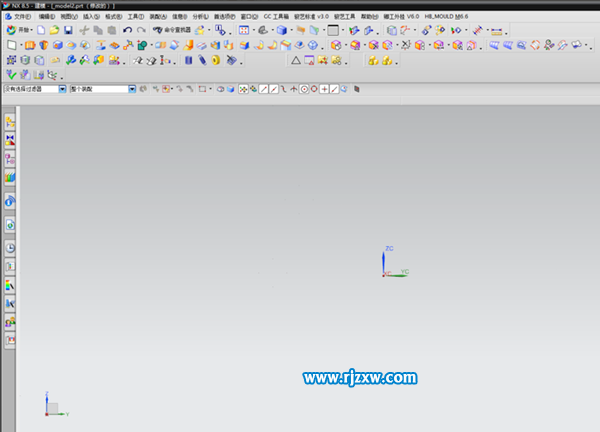Click the triangle outline icon in toolbar
The height and width of the screenshot is (432, 600).
coord(296,60)
